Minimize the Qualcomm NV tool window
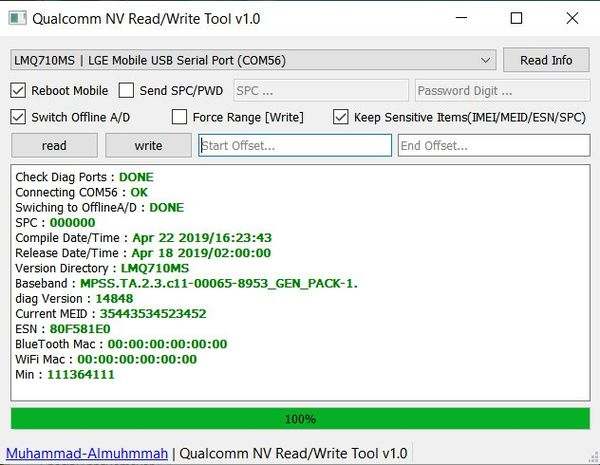The width and height of the screenshot is (600, 465). 461,18
